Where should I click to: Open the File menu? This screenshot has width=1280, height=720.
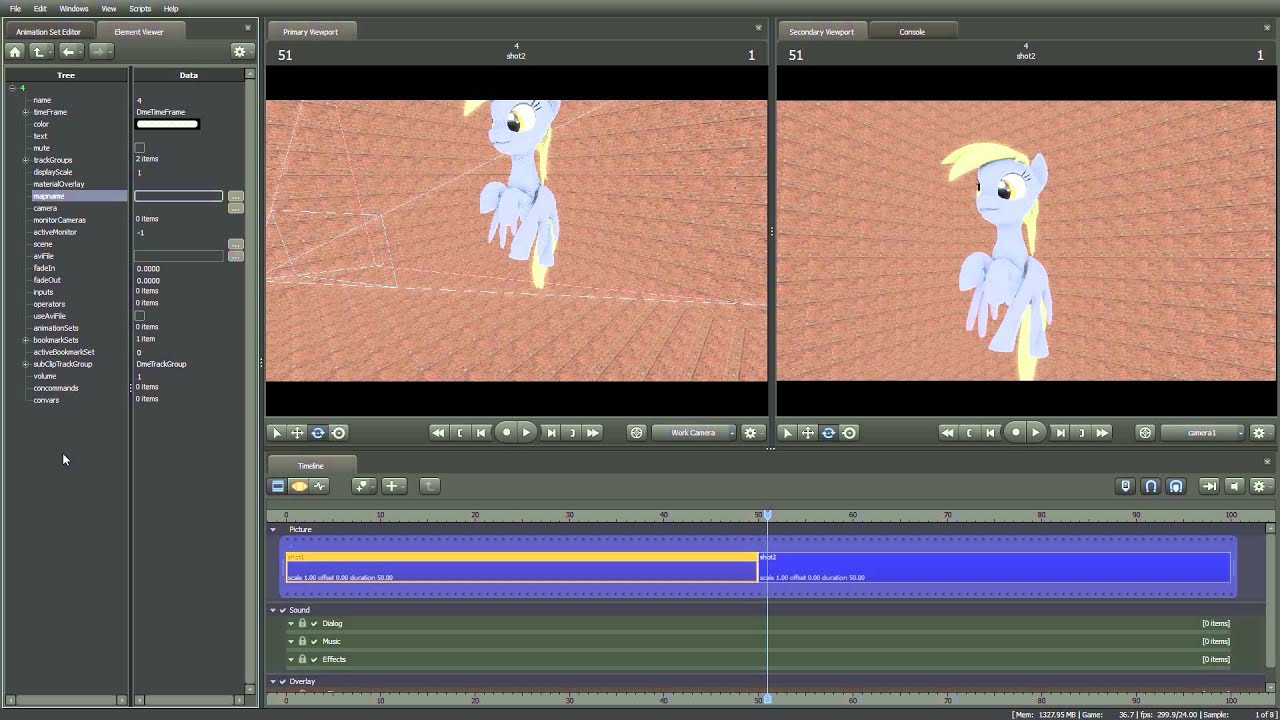tap(15, 9)
